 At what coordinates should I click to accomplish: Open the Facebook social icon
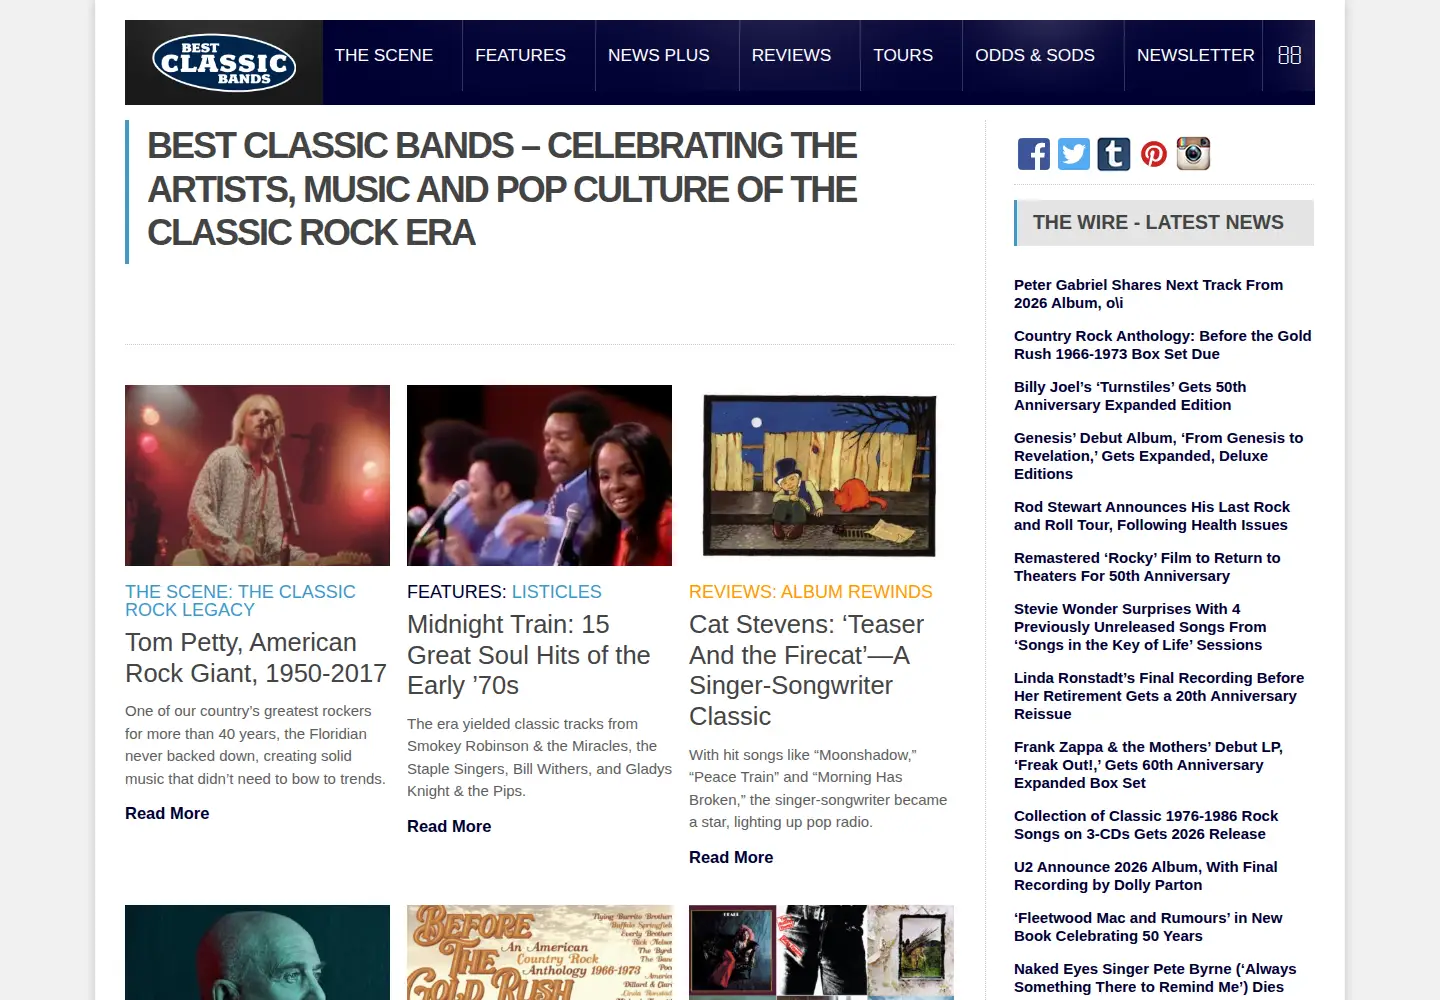pos(1034,154)
